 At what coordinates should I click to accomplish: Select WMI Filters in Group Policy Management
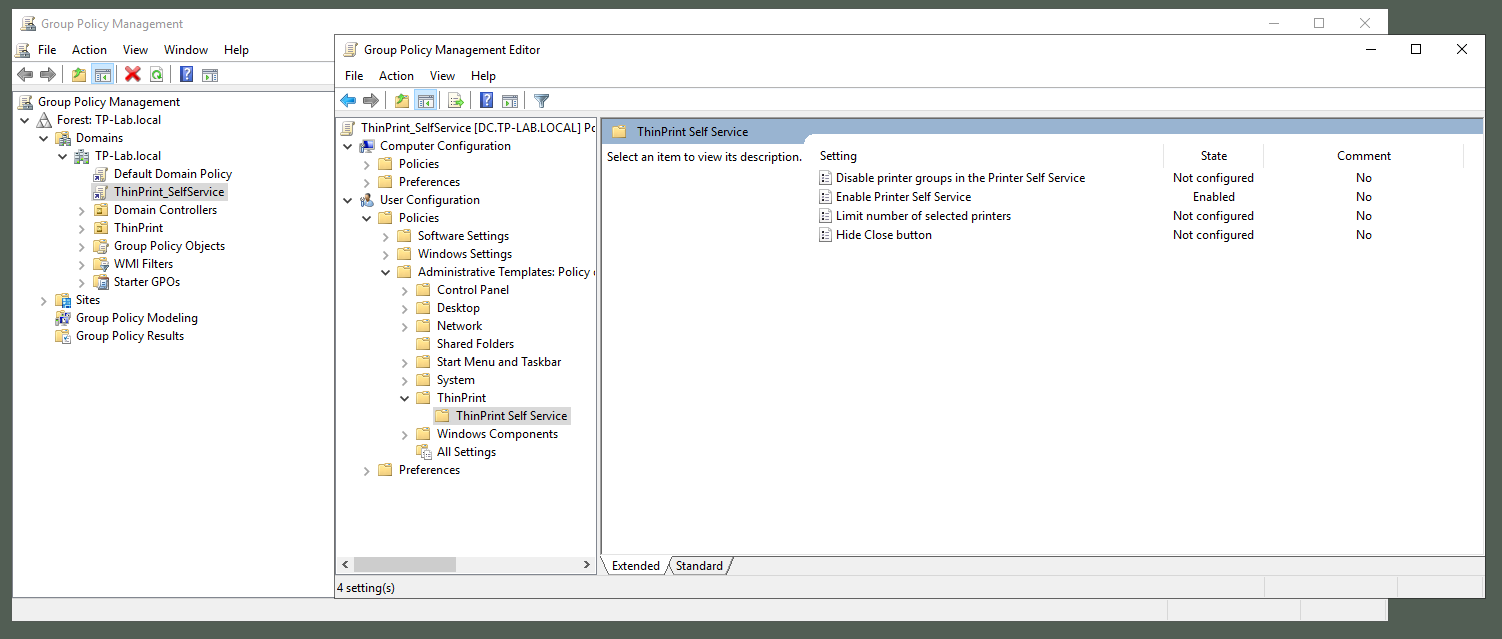[x=143, y=264]
